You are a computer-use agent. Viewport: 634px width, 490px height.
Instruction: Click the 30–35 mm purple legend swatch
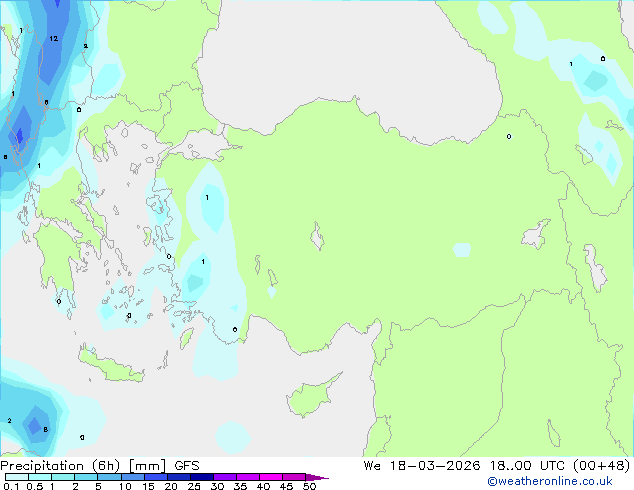(x=225, y=477)
